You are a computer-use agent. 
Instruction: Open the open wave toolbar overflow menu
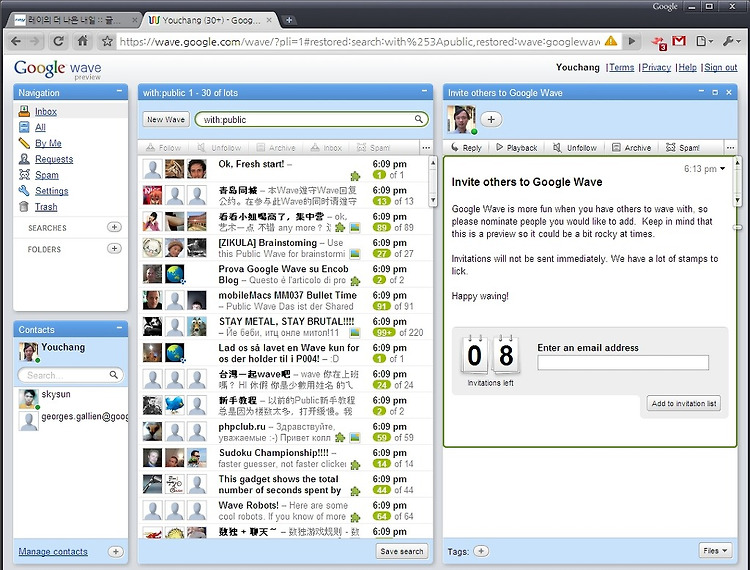click(730, 148)
